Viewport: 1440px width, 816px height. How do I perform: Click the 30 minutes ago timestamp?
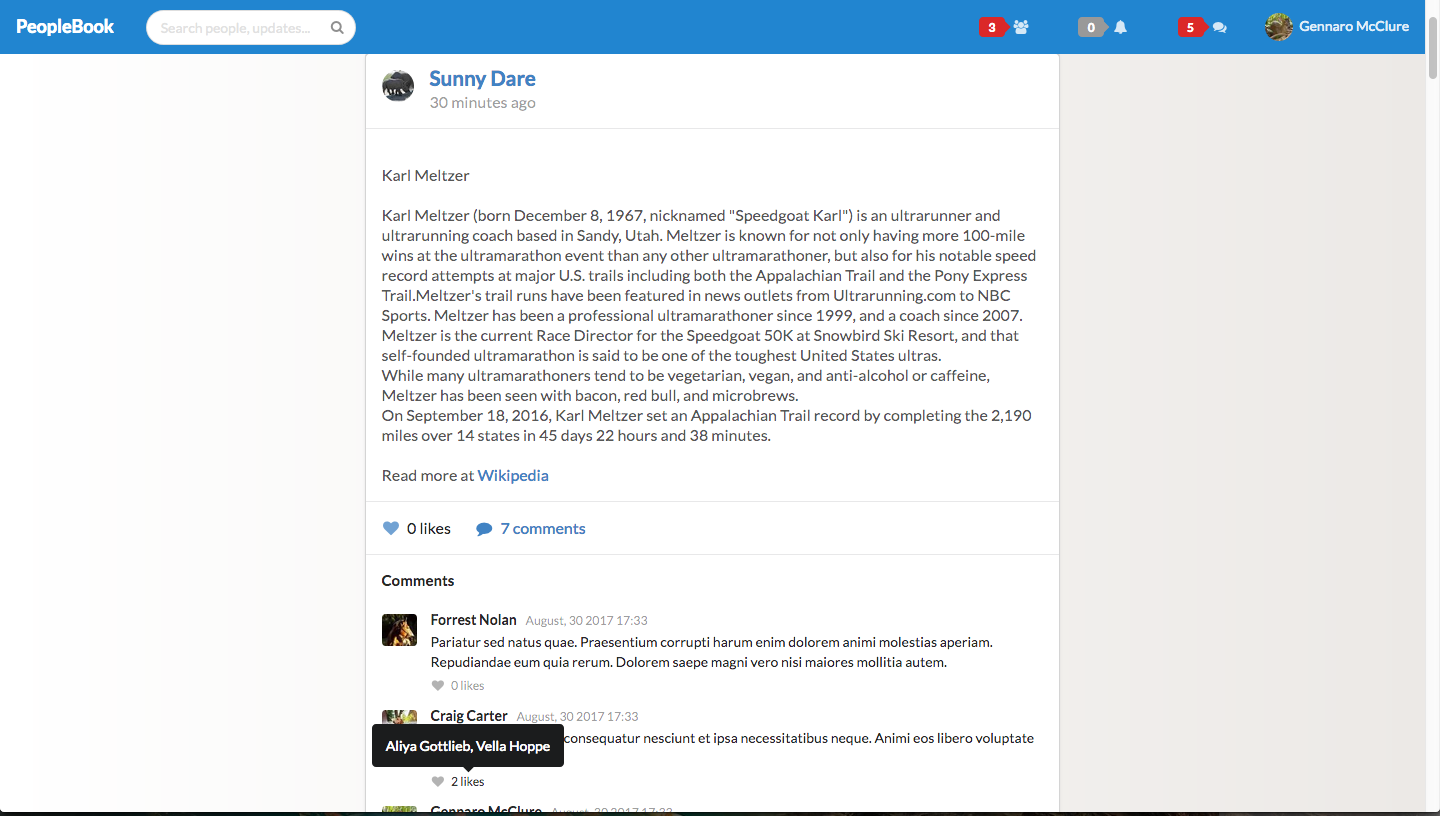[x=482, y=103]
